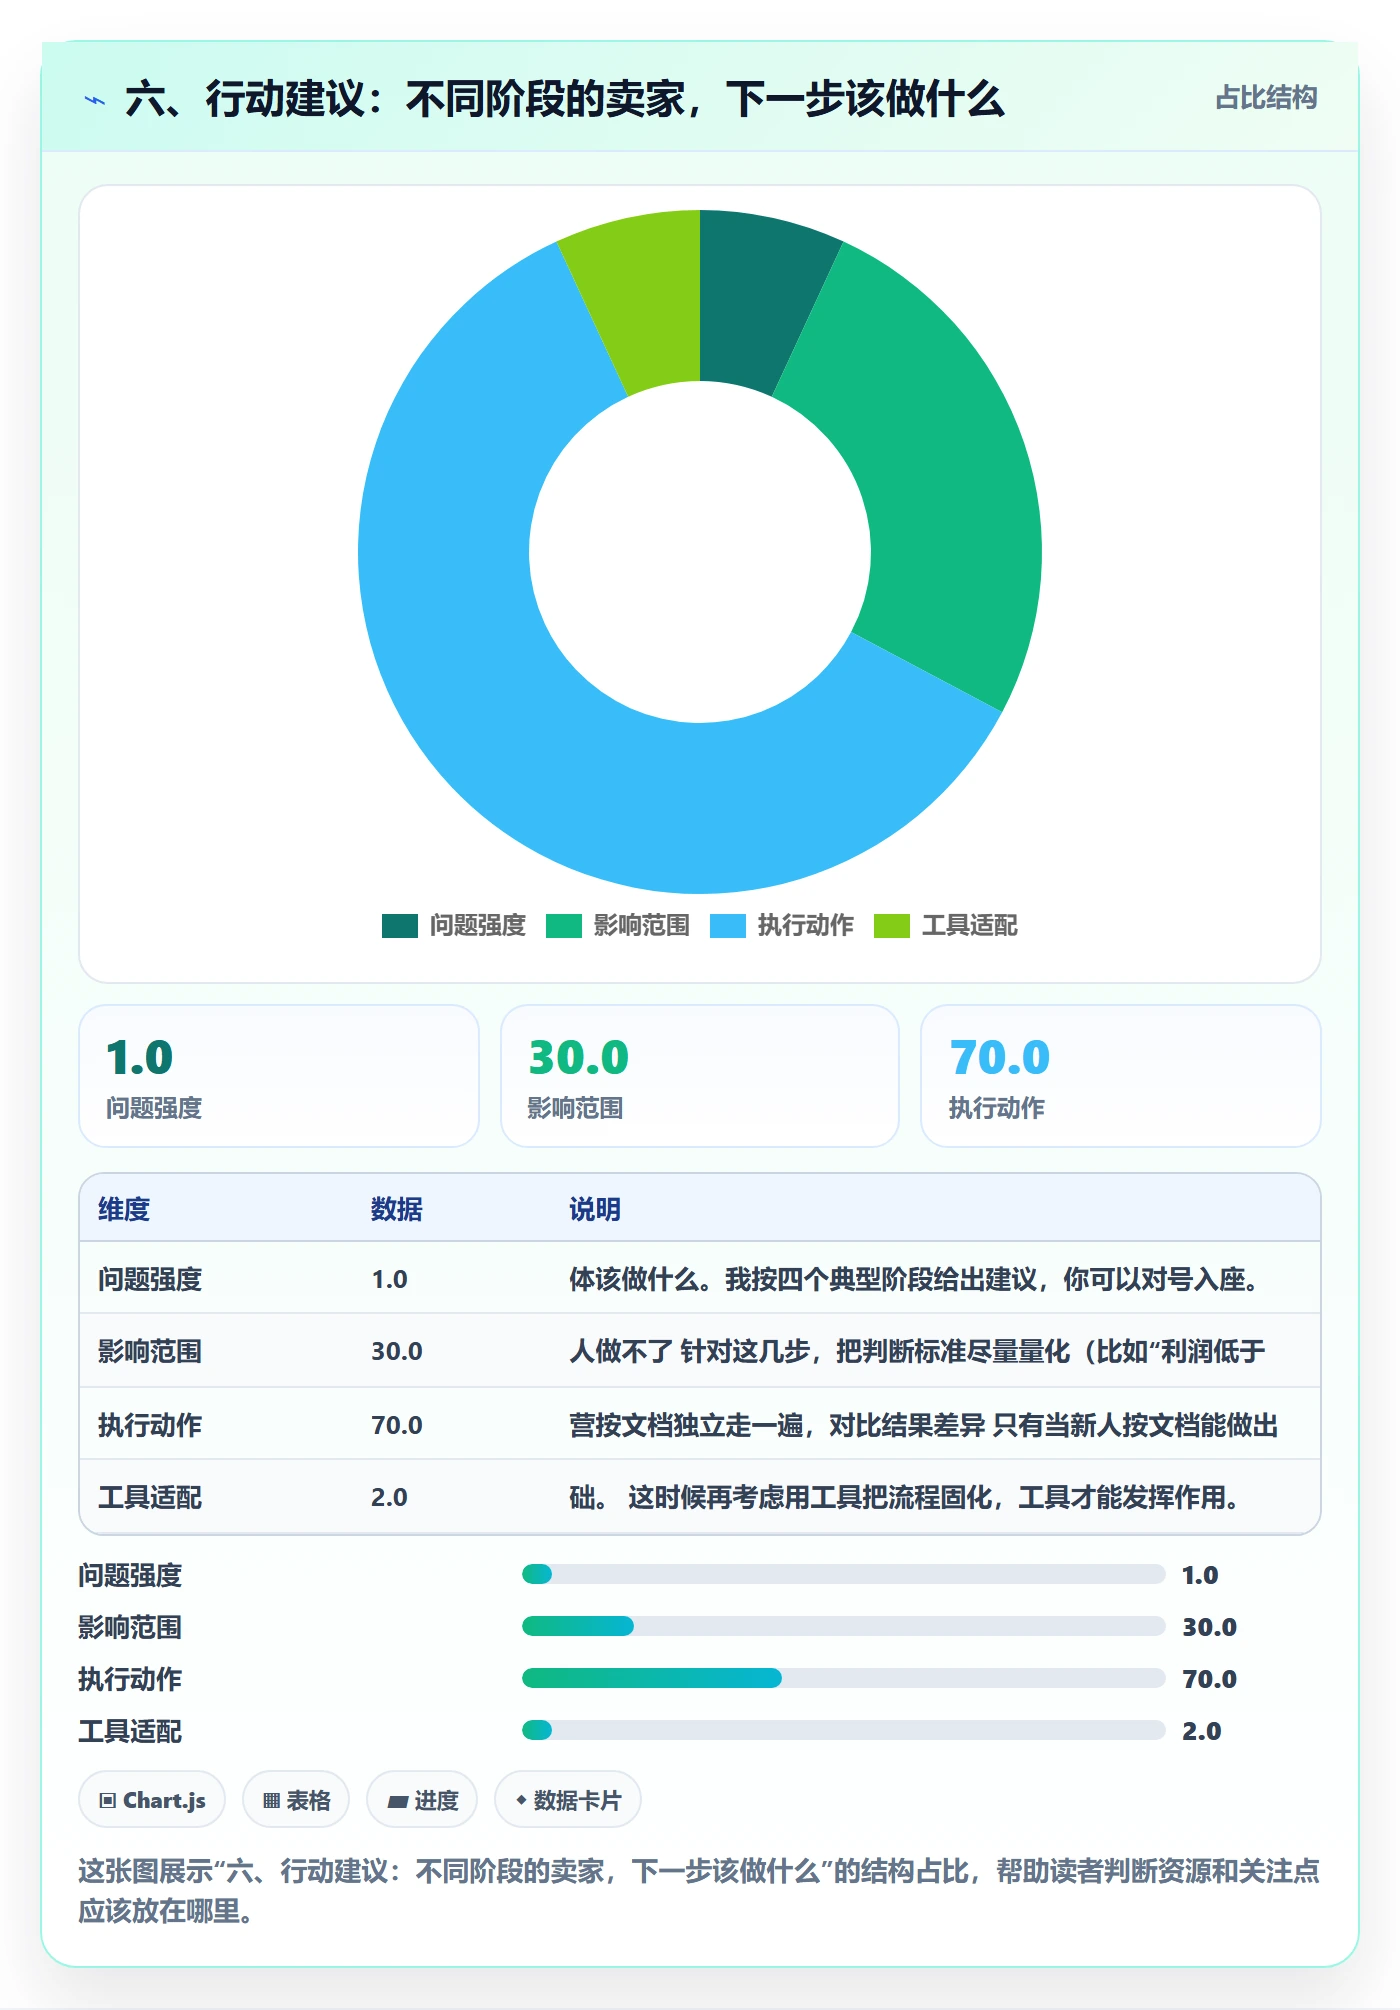Click the 70.0 value in the table
Image resolution: width=1400 pixels, height=2010 pixels.
coord(397,1425)
